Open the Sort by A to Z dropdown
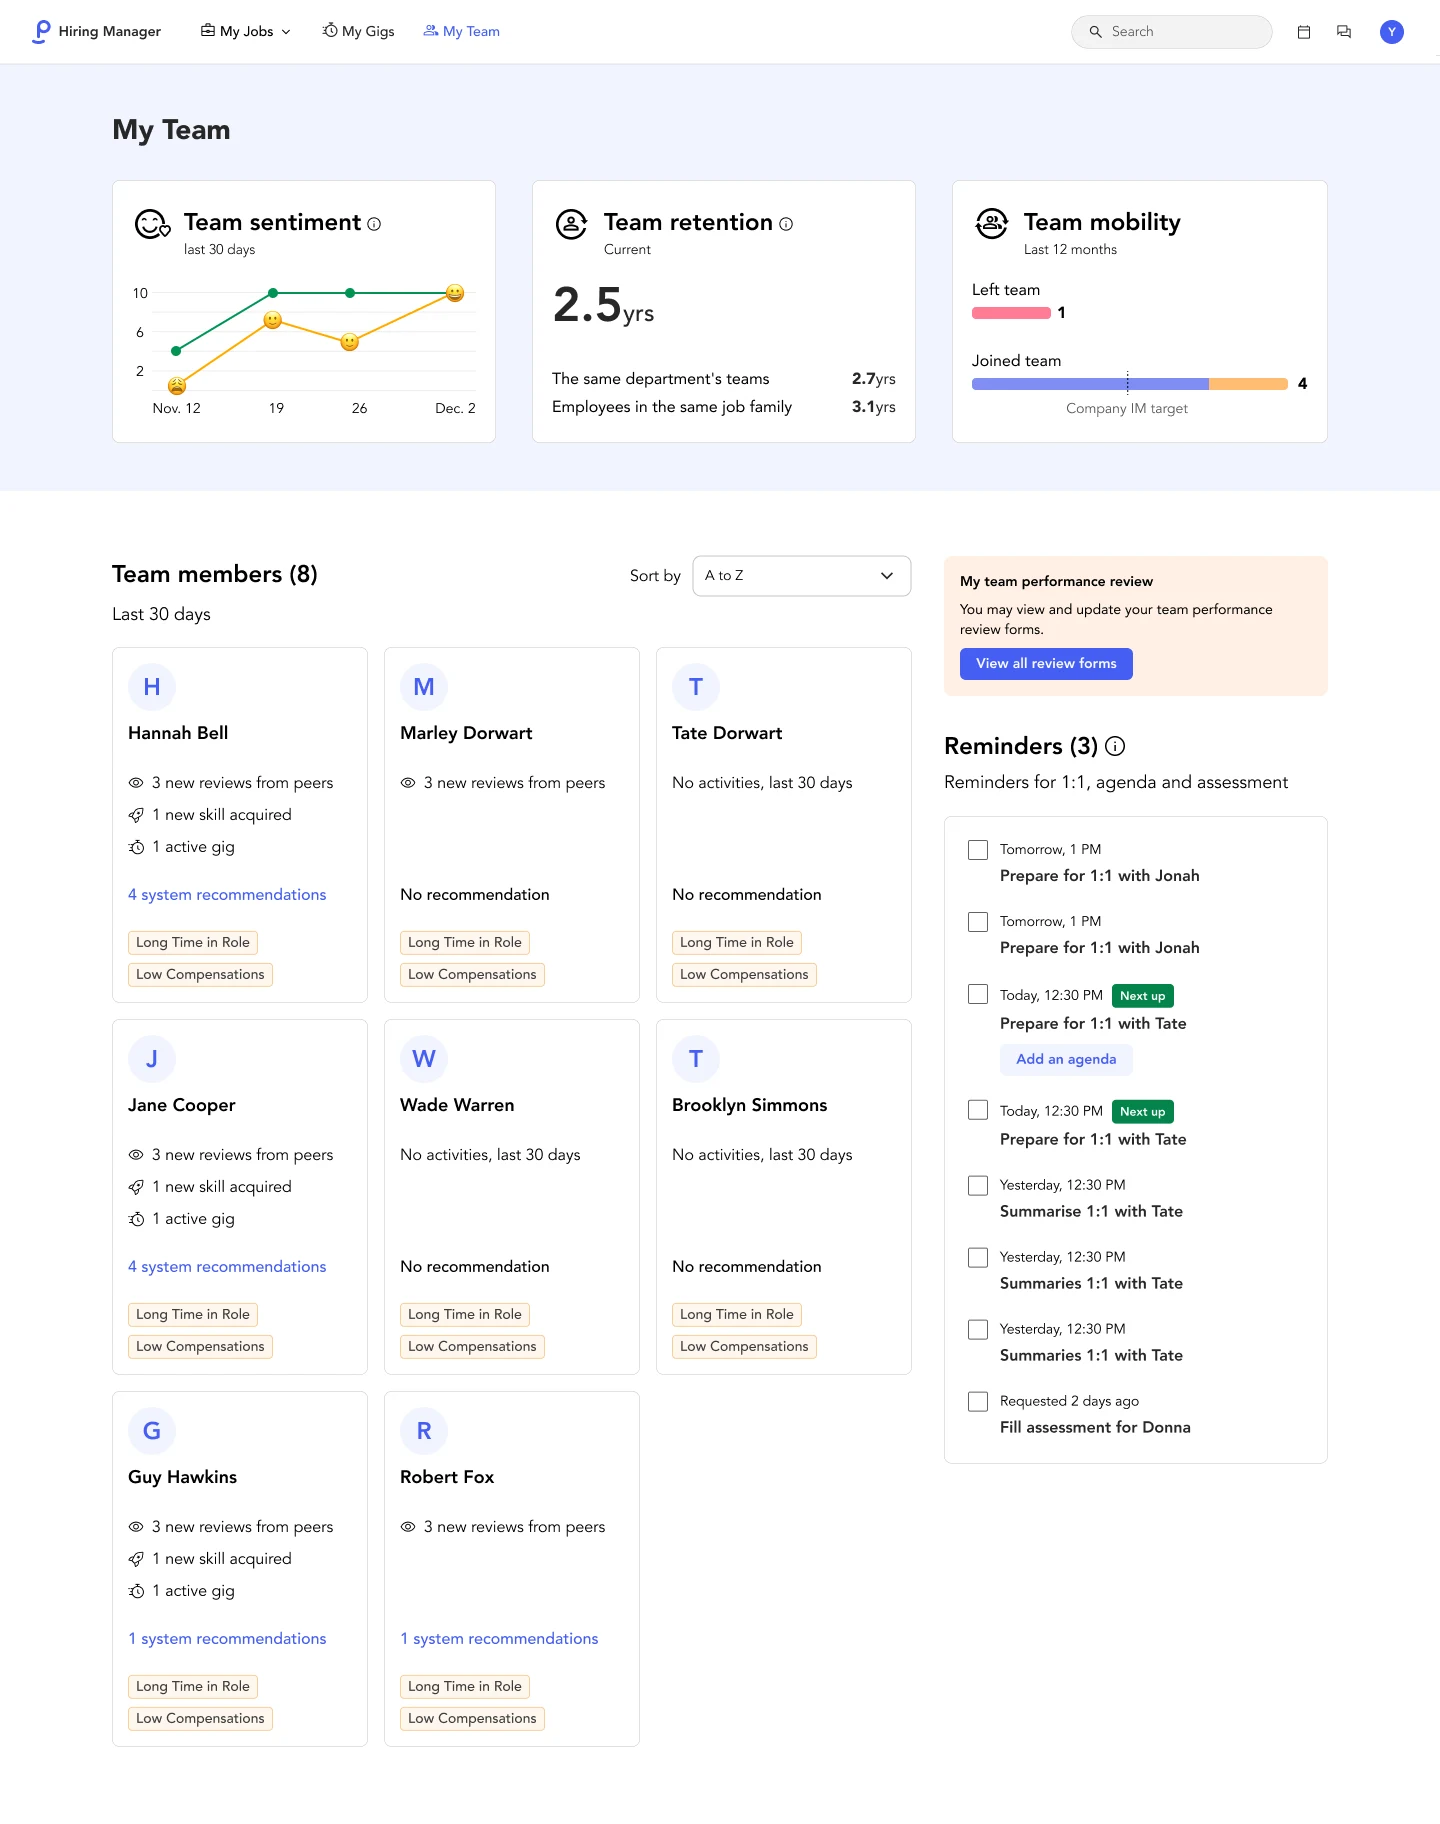This screenshot has width=1440, height=1824. (802, 576)
